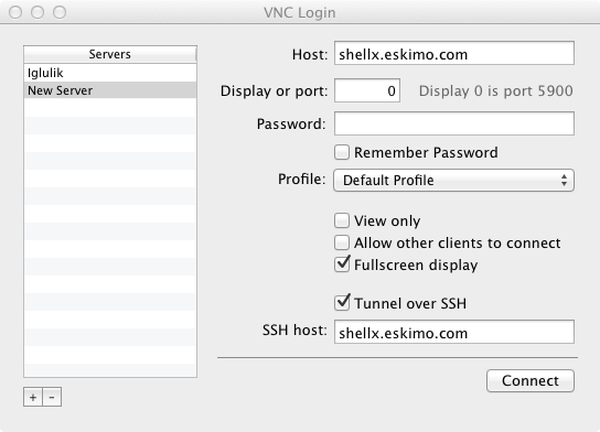Click the minus button to remove server
This screenshot has height=432, width=600.
coord(52,397)
